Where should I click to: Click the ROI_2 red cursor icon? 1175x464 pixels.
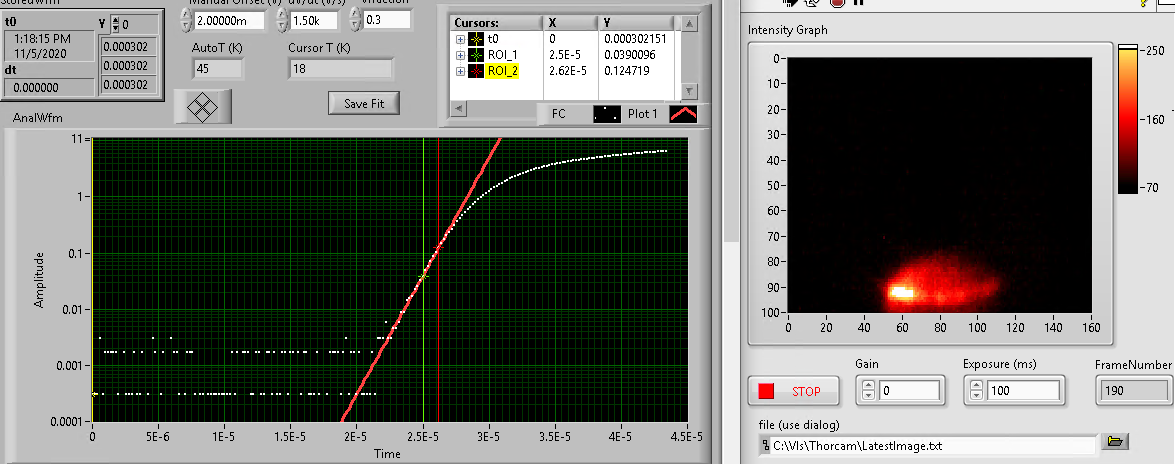pos(477,71)
